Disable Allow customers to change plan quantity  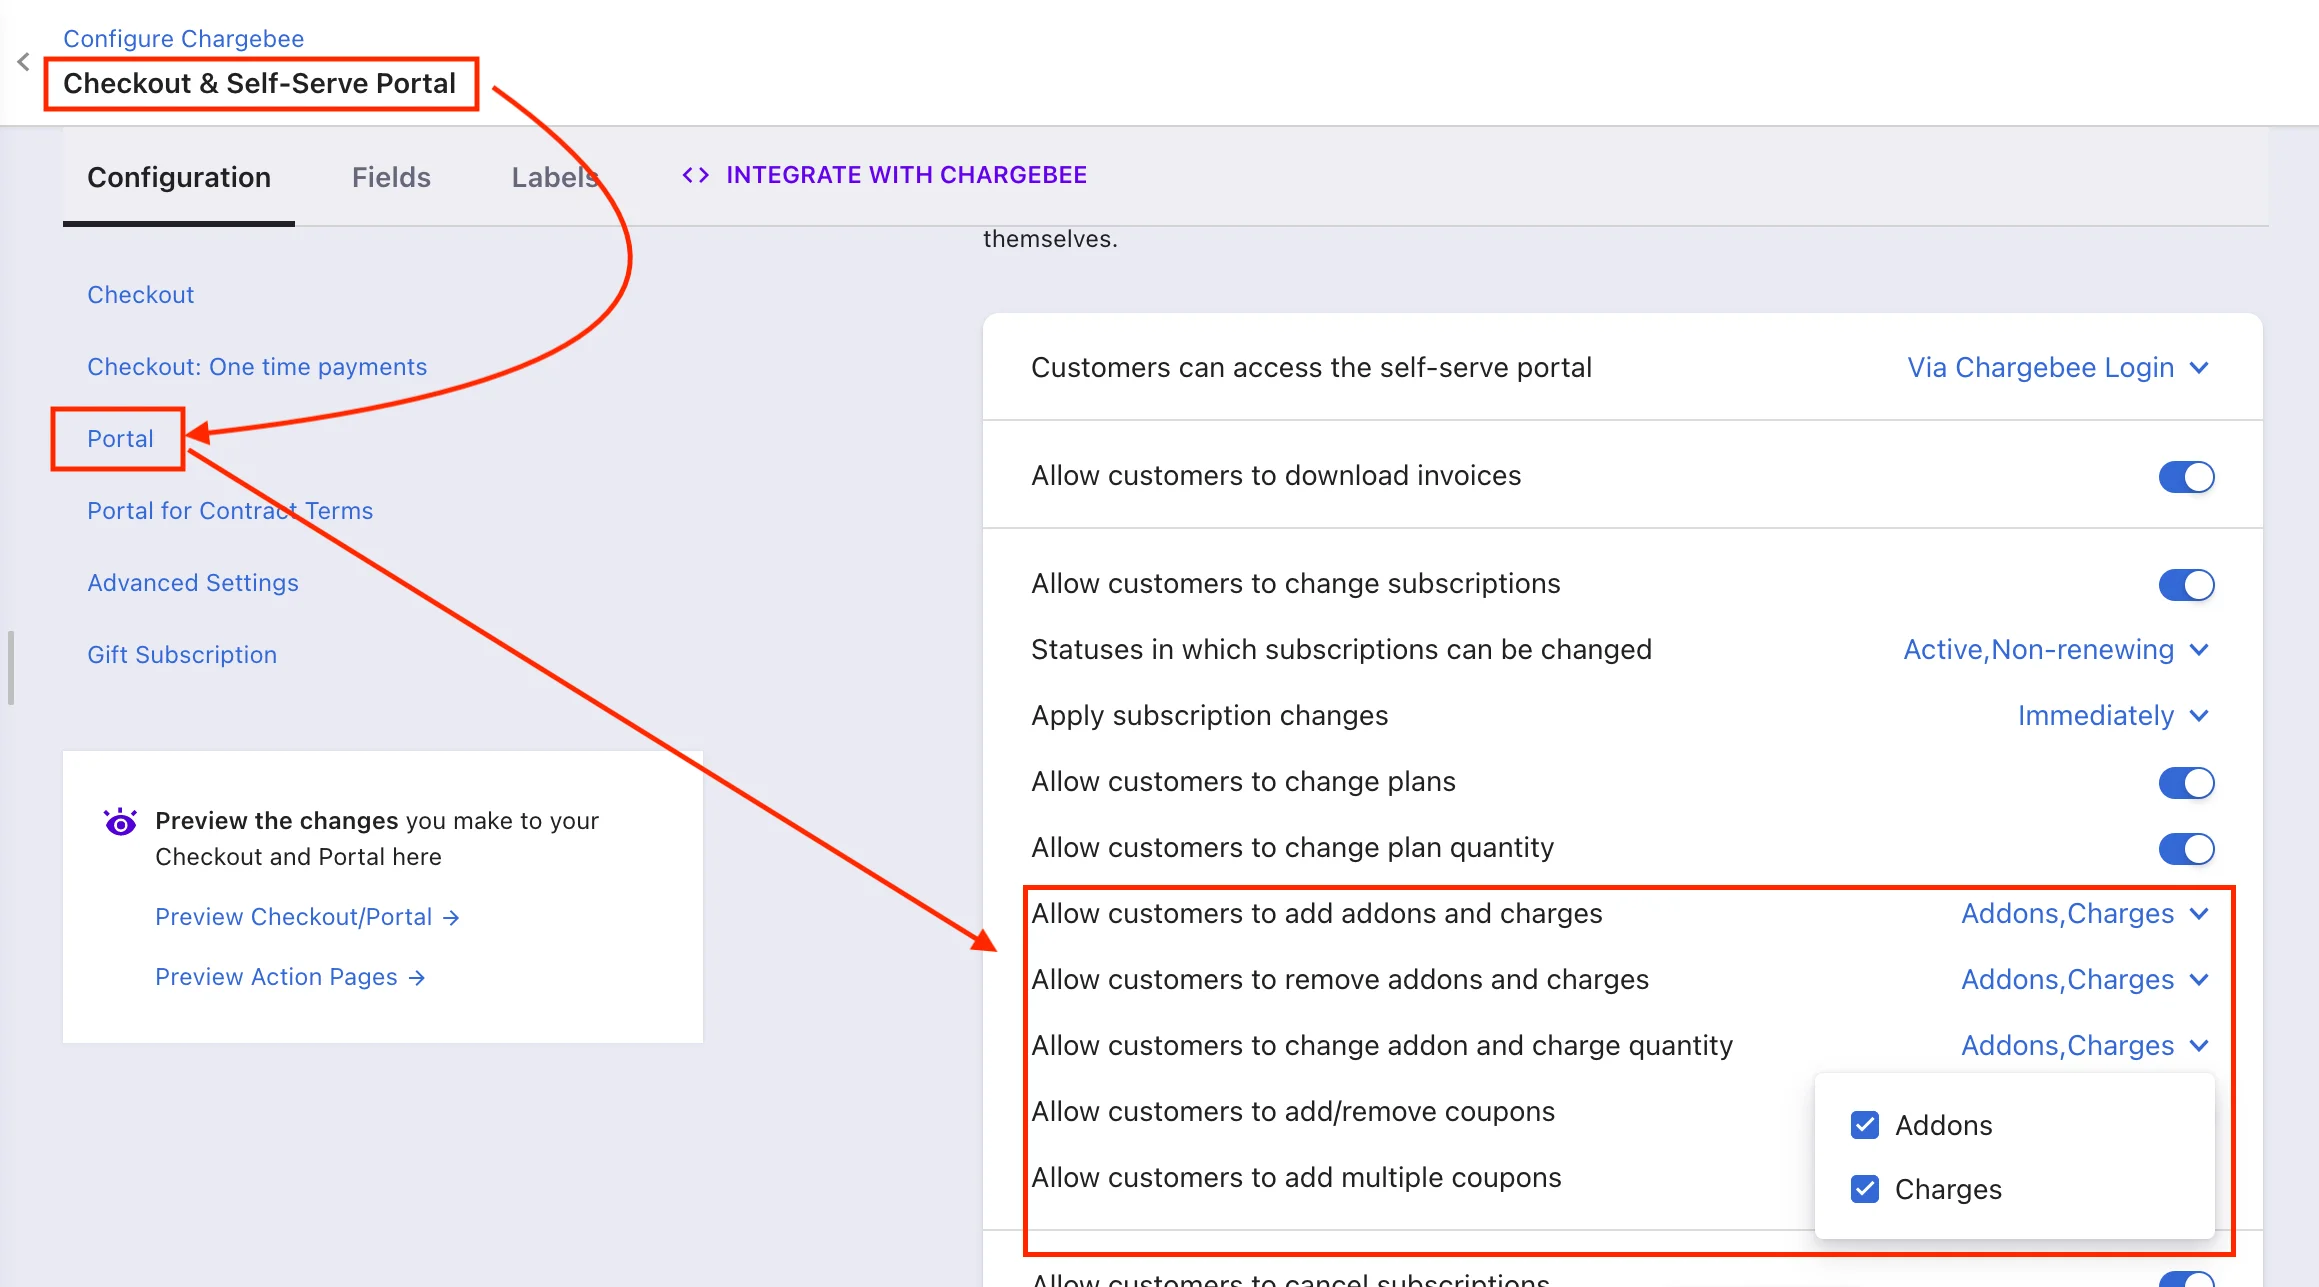pos(2186,849)
